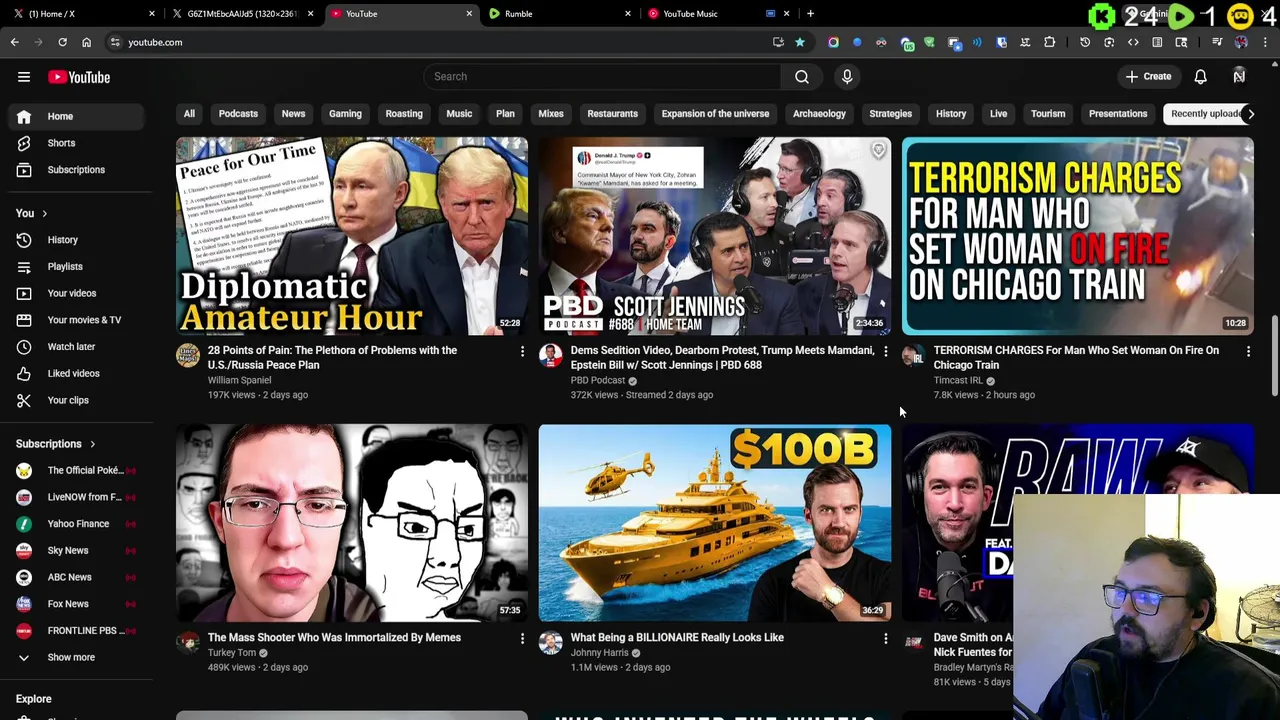Screen dimensions: 1280x720
Task: Expand the You section chevron
Action: pyautogui.click(x=44, y=213)
